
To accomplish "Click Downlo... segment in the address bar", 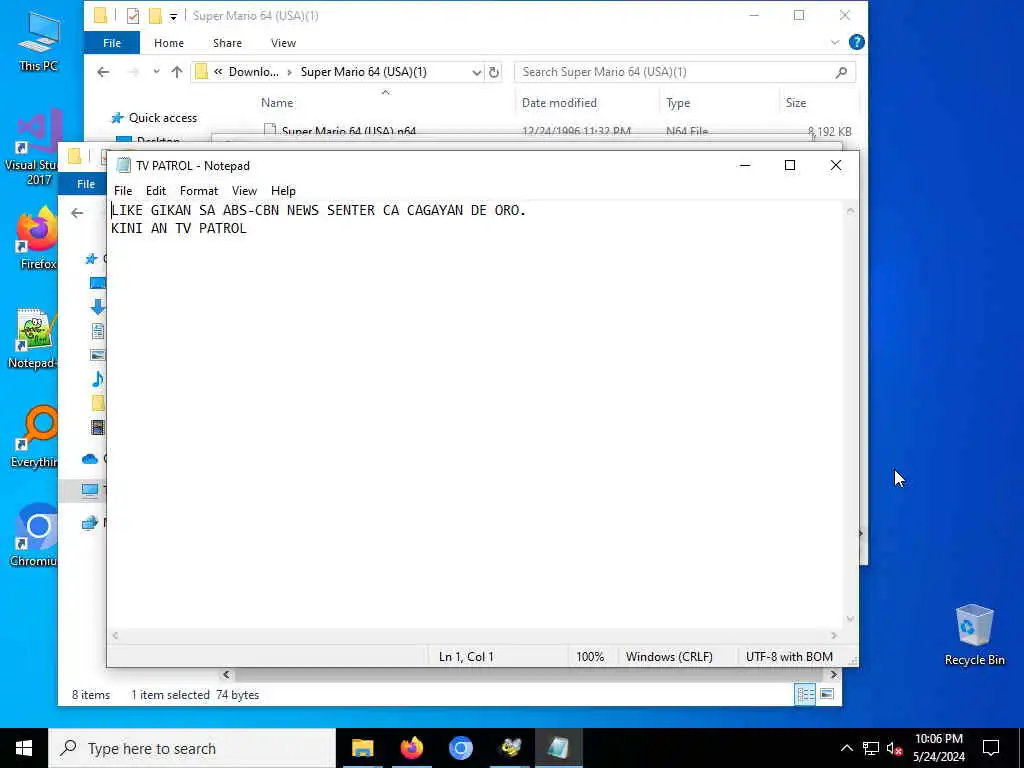I will (x=253, y=72).
